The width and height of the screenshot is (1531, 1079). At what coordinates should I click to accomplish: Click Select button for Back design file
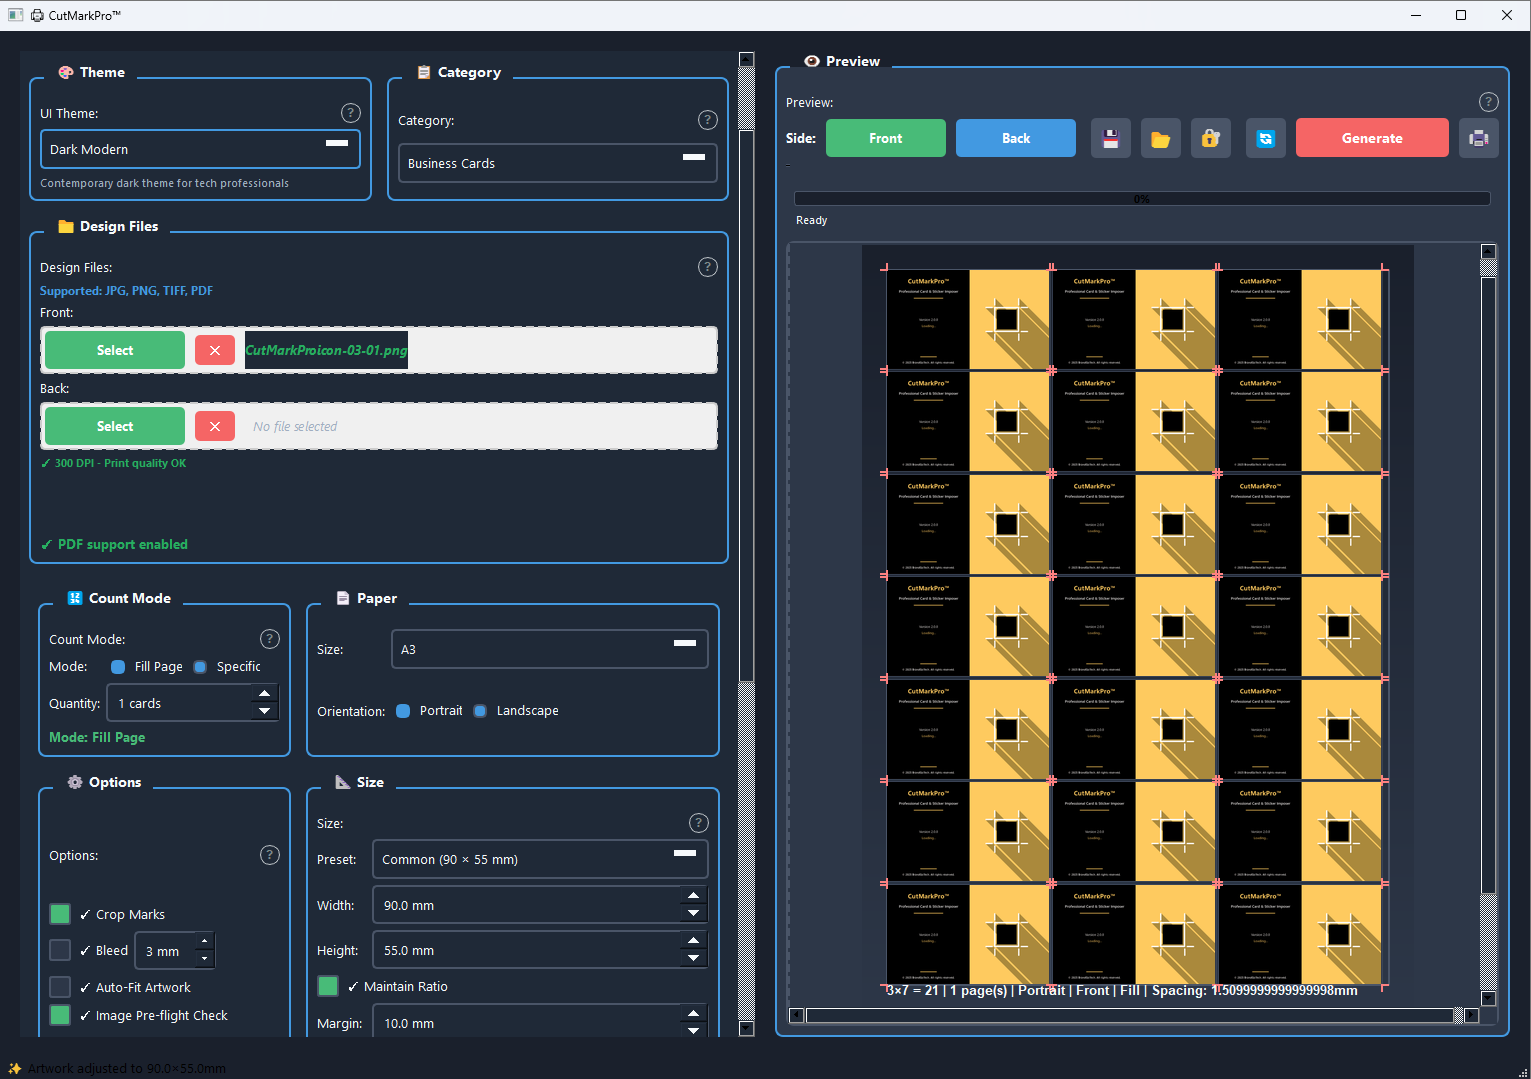point(115,427)
